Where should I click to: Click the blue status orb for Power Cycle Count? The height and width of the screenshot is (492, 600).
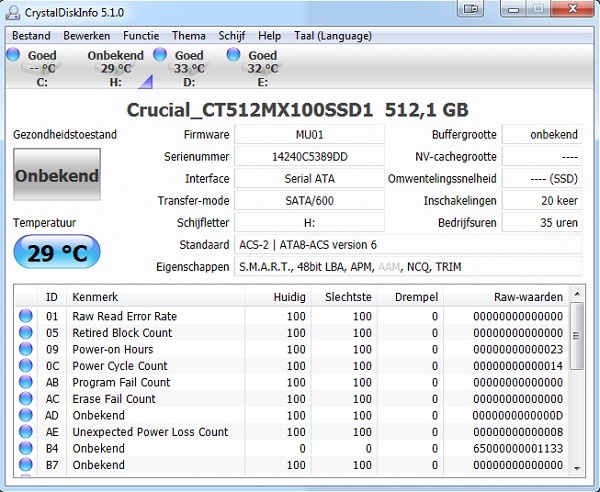click(26, 365)
